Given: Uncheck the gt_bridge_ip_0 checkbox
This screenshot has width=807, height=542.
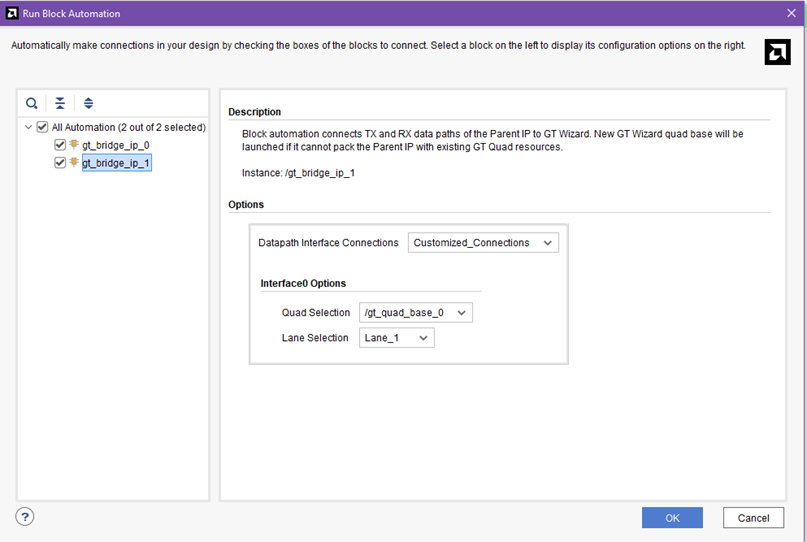Looking at the screenshot, I should point(60,145).
